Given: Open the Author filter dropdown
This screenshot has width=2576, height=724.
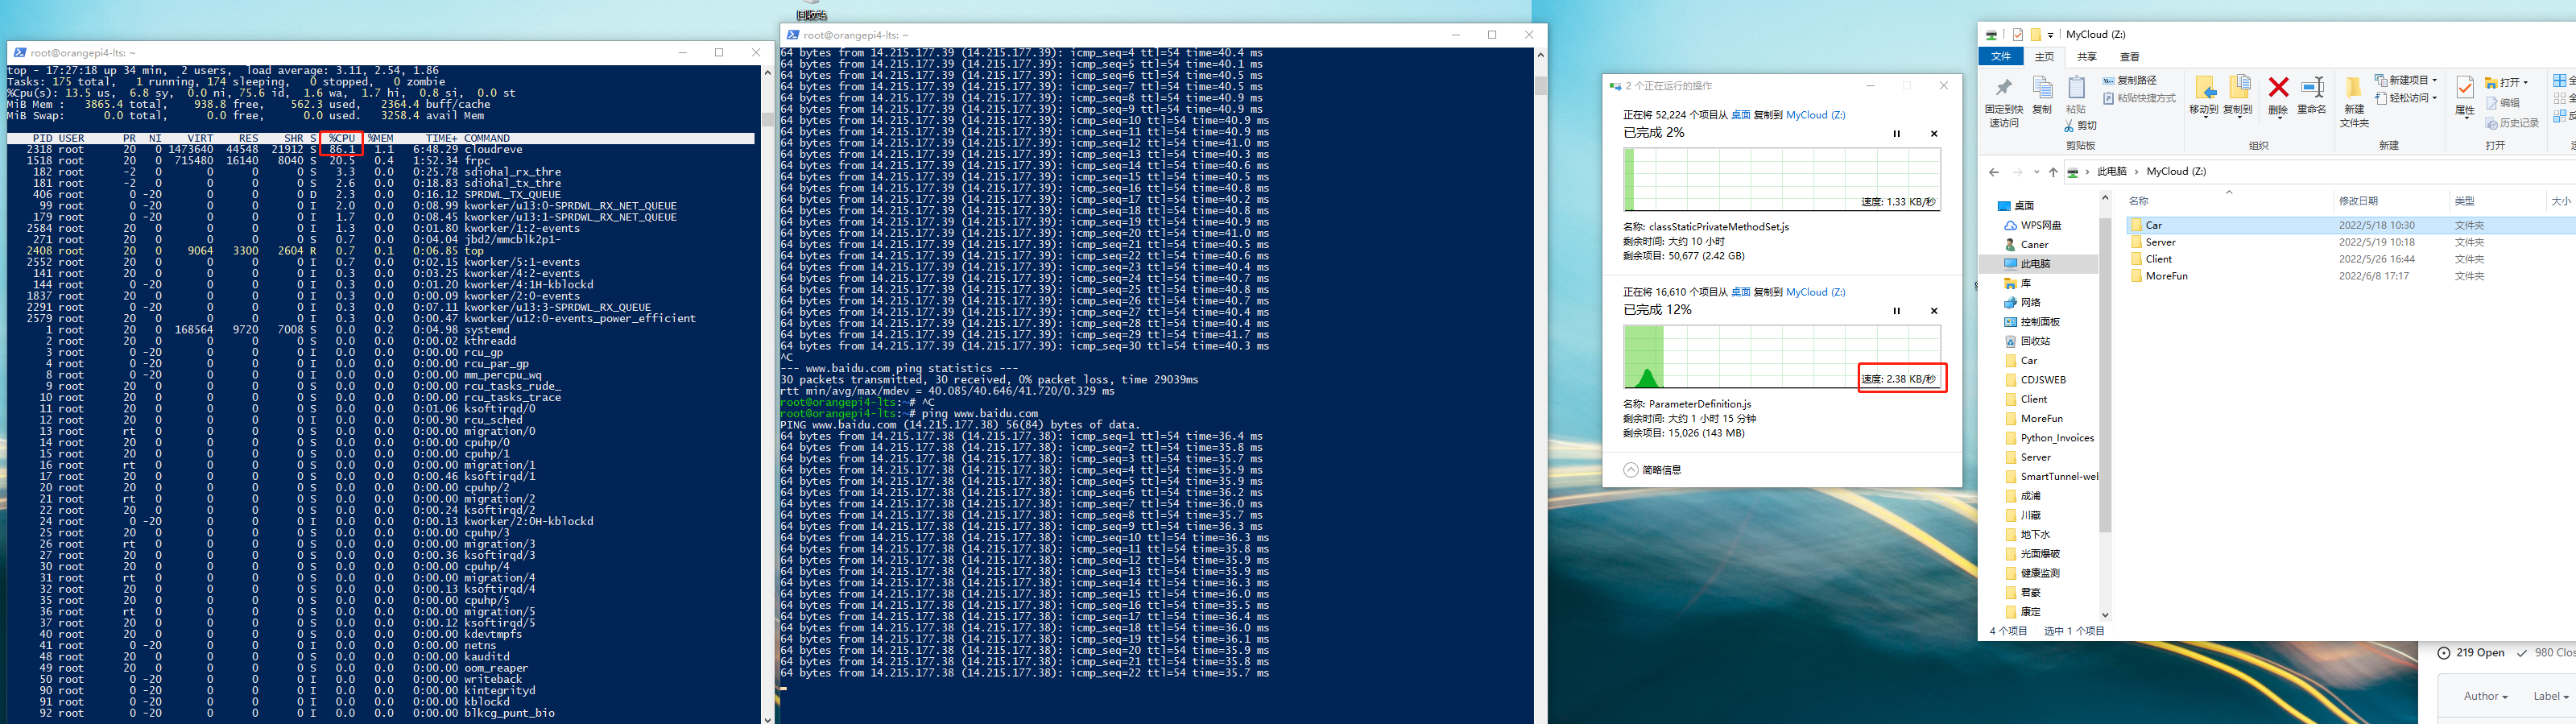Looking at the screenshot, I should [2485, 696].
